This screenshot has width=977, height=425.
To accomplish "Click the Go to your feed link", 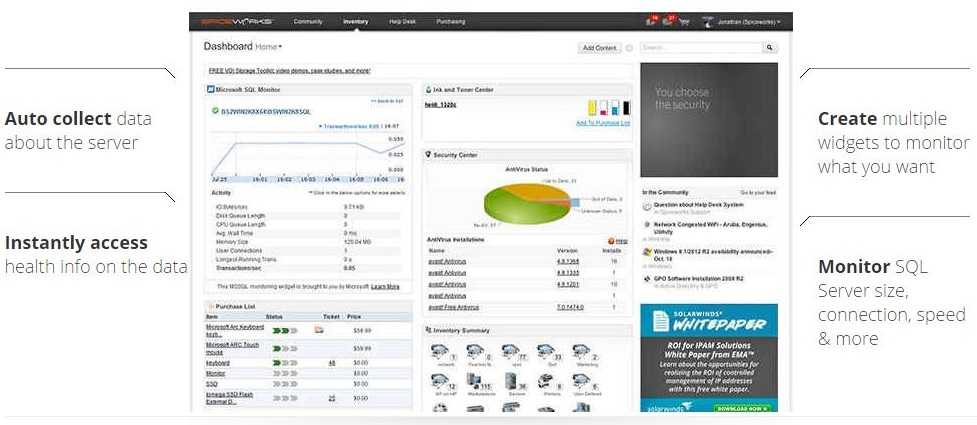I will [x=758, y=193].
